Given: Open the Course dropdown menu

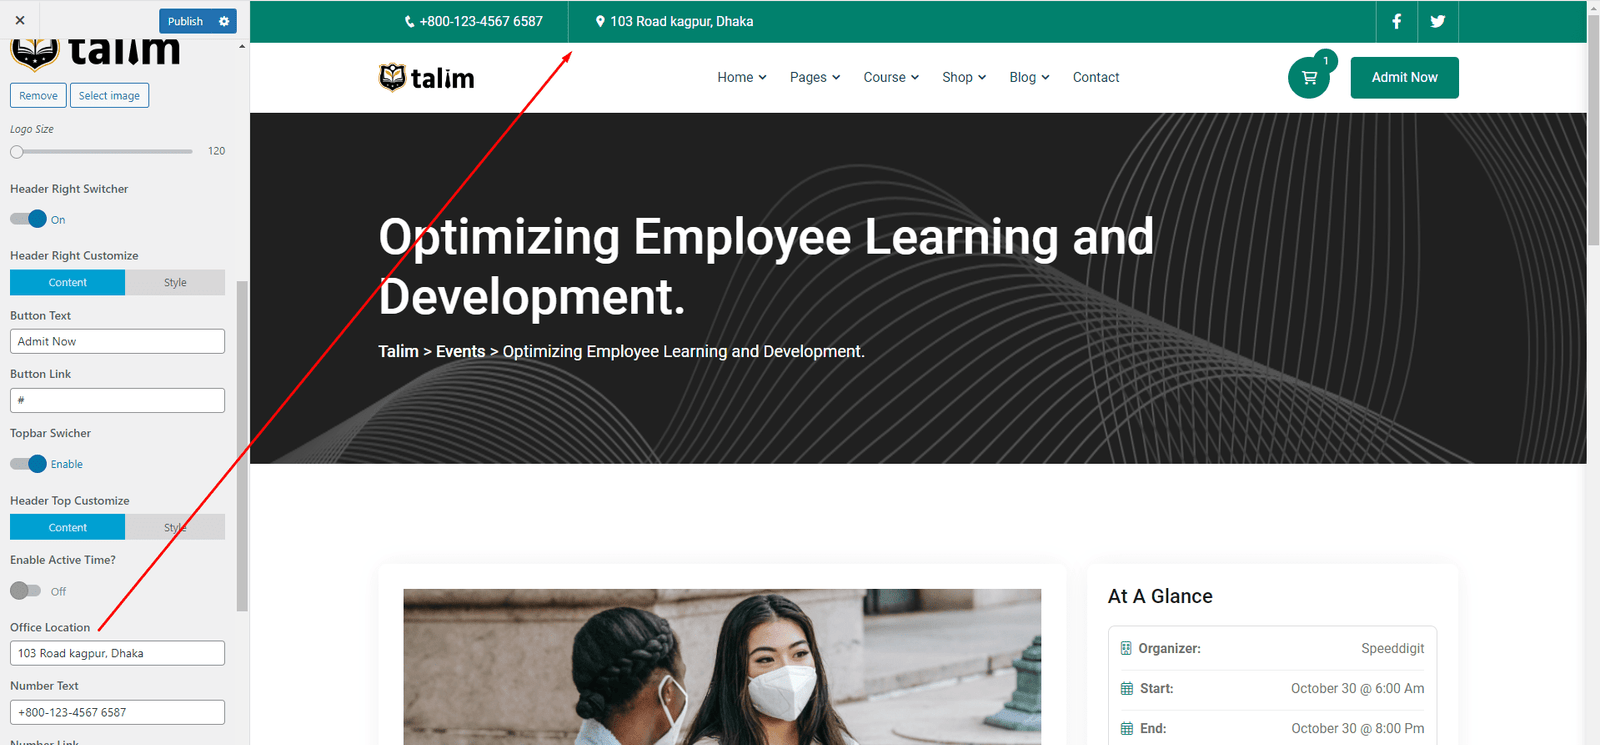Looking at the screenshot, I should click(890, 77).
